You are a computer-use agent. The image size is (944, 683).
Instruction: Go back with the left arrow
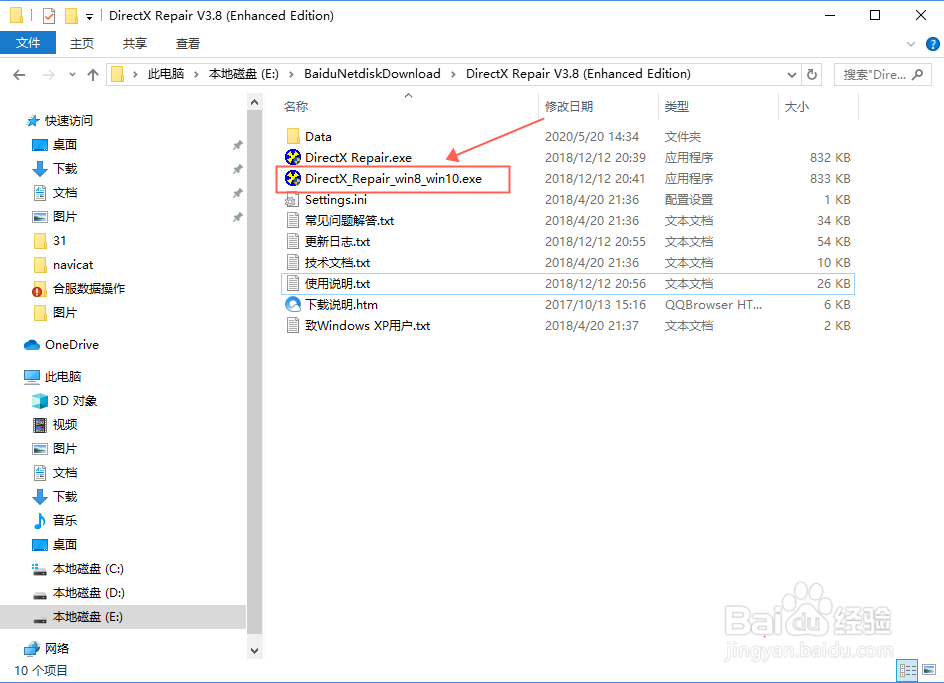[x=19, y=75]
